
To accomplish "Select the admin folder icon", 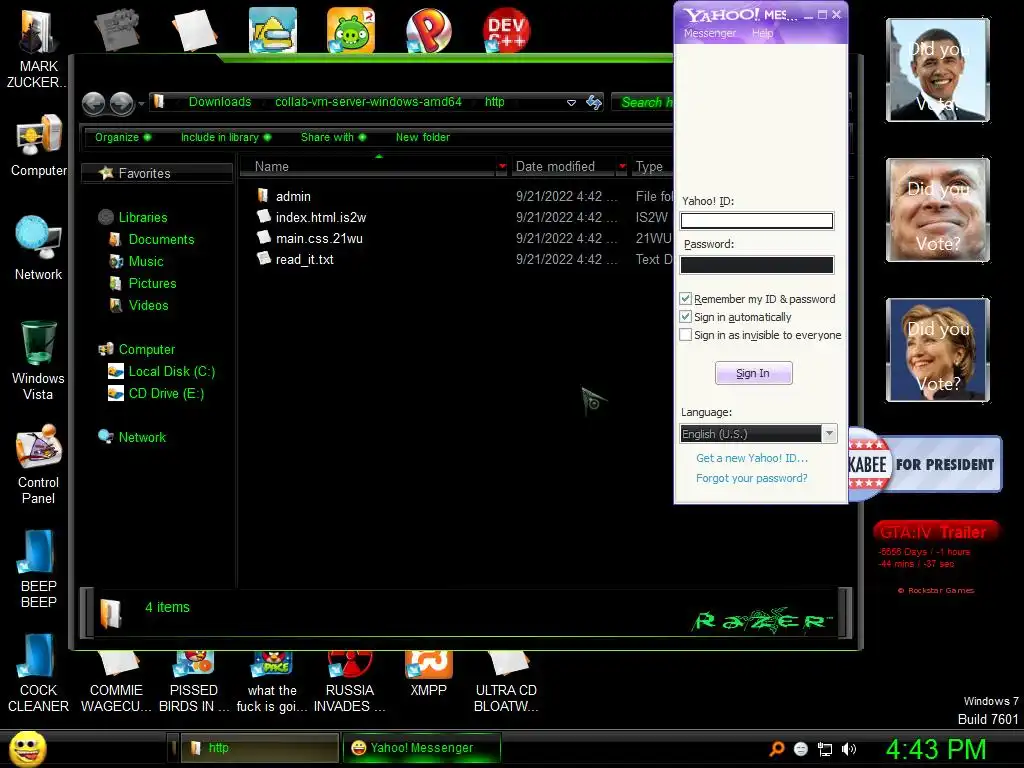I will tap(263, 195).
